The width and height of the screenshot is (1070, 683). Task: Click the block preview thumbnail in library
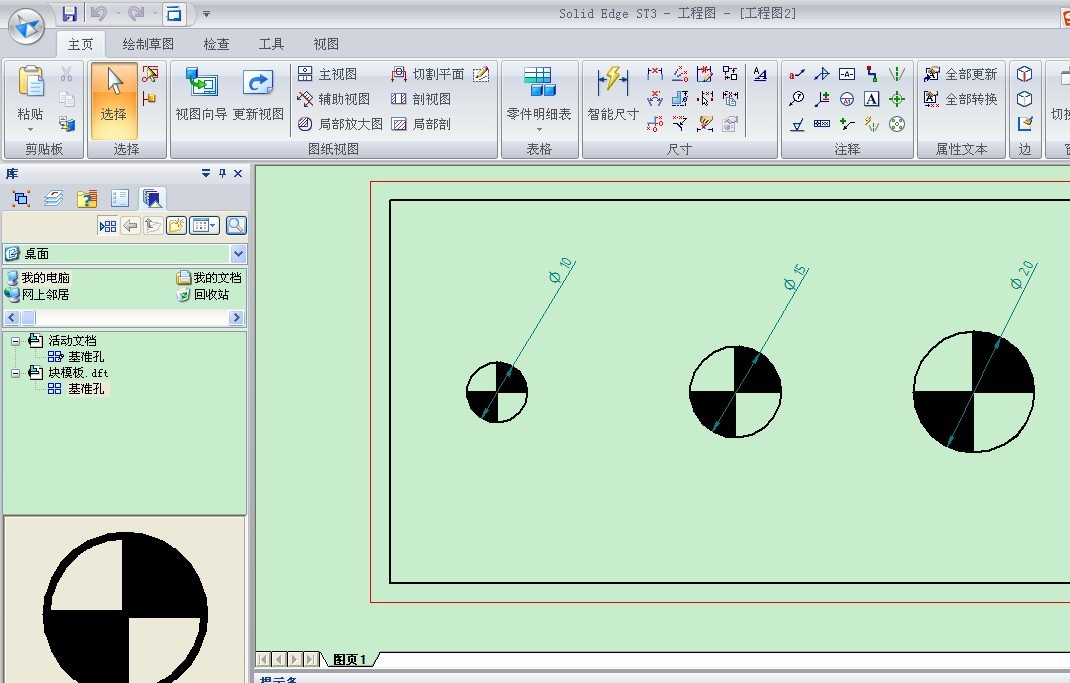click(x=125, y=600)
